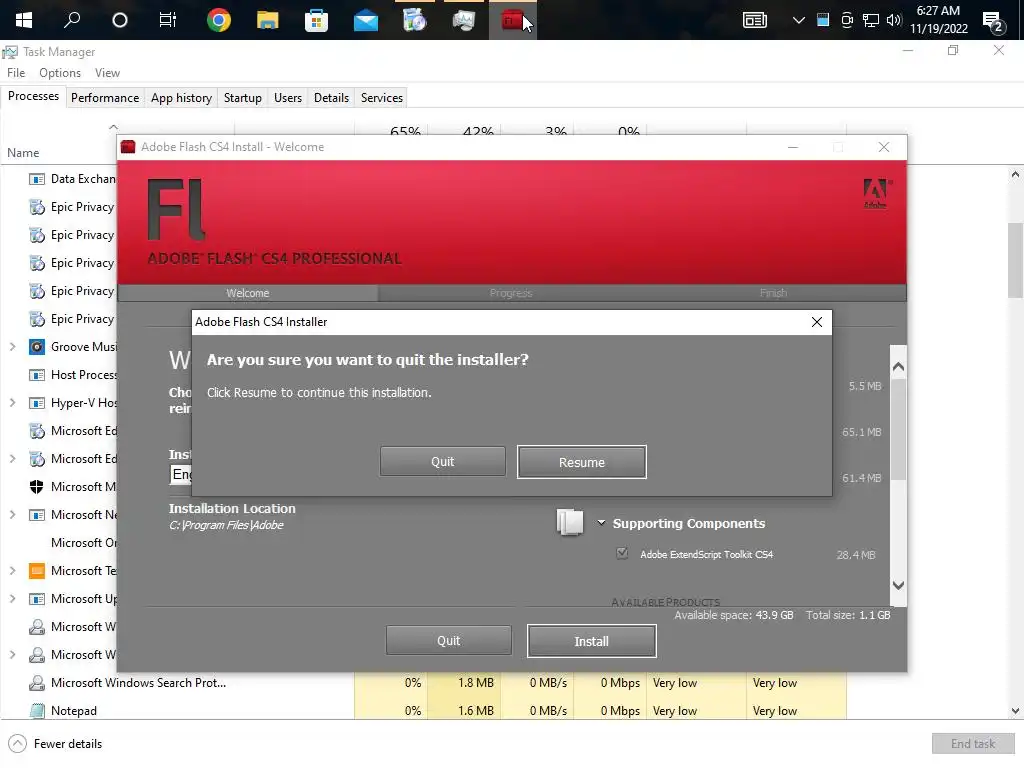Select the Processes tab
The width and height of the screenshot is (1024, 768).
(33, 96)
